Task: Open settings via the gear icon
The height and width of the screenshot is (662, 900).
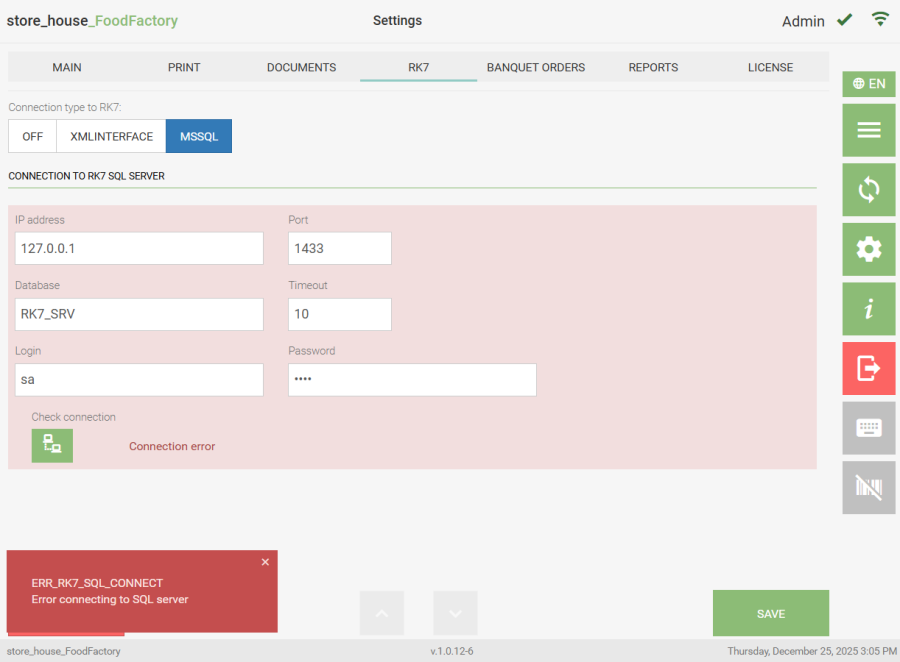Action: click(x=868, y=249)
